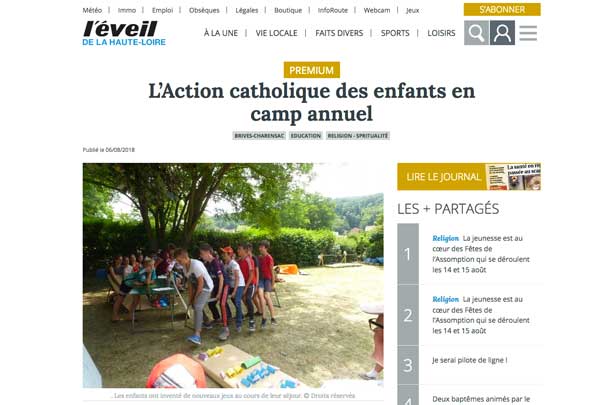600x405 pixels.
Task: Open the LIRE LE JOURNAL banner
Action: (469, 176)
